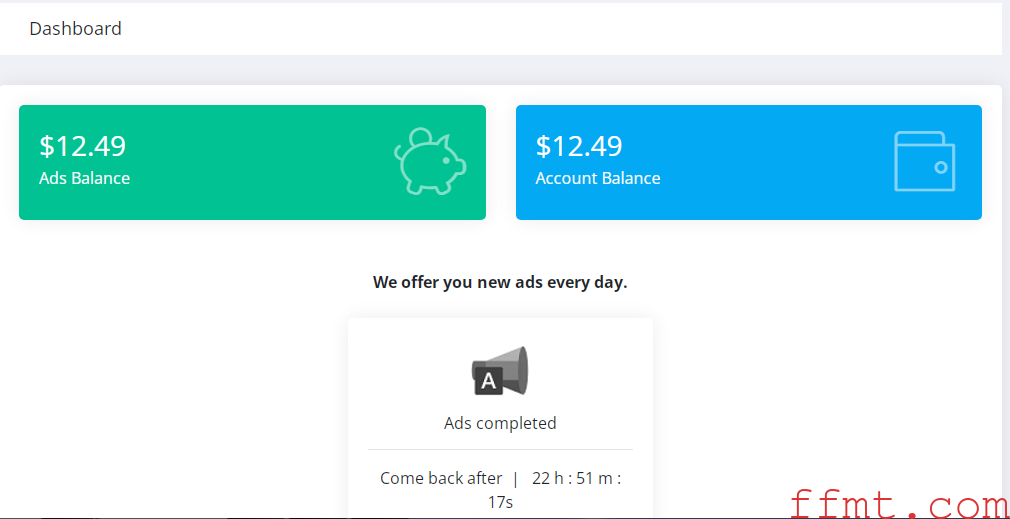This screenshot has width=1010, height=519.
Task: Click the blue Account Balance card
Action: click(748, 162)
